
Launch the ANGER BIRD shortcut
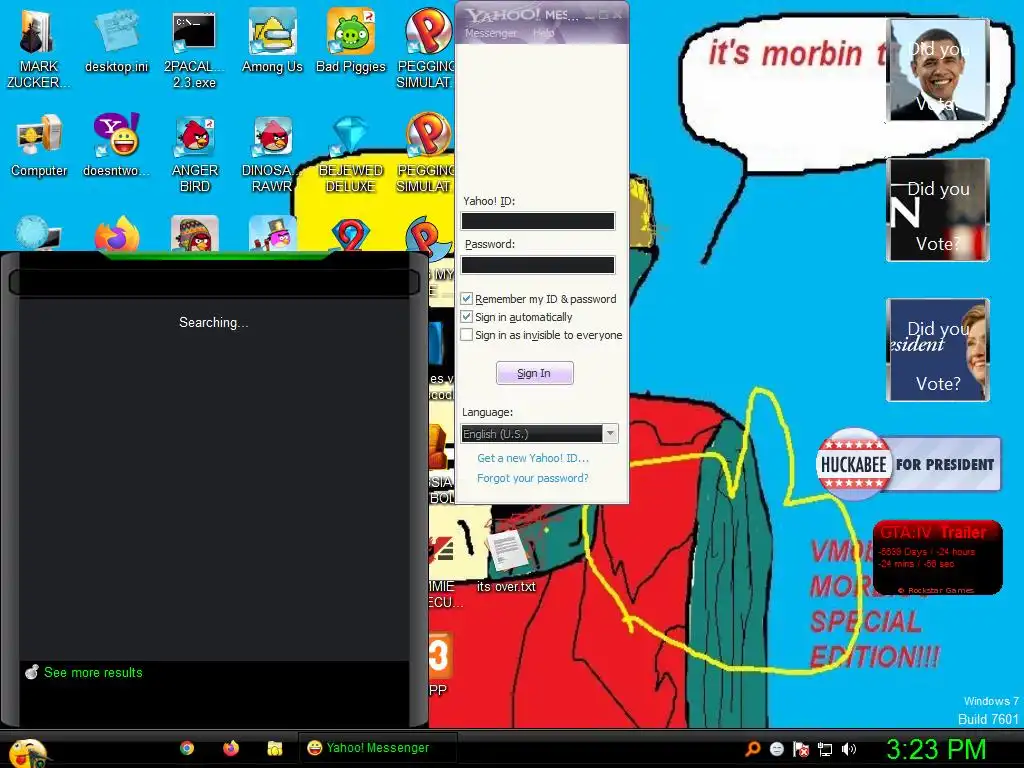tap(194, 153)
